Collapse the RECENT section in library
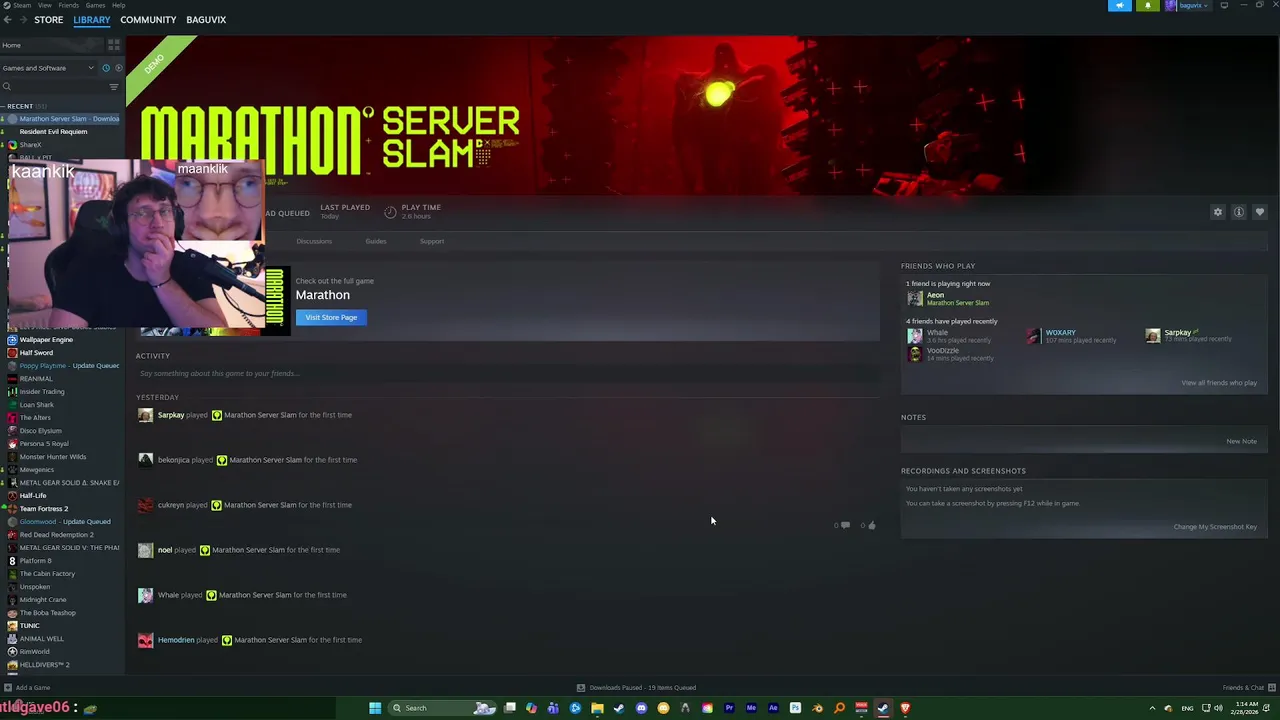 tap(3, 106)
